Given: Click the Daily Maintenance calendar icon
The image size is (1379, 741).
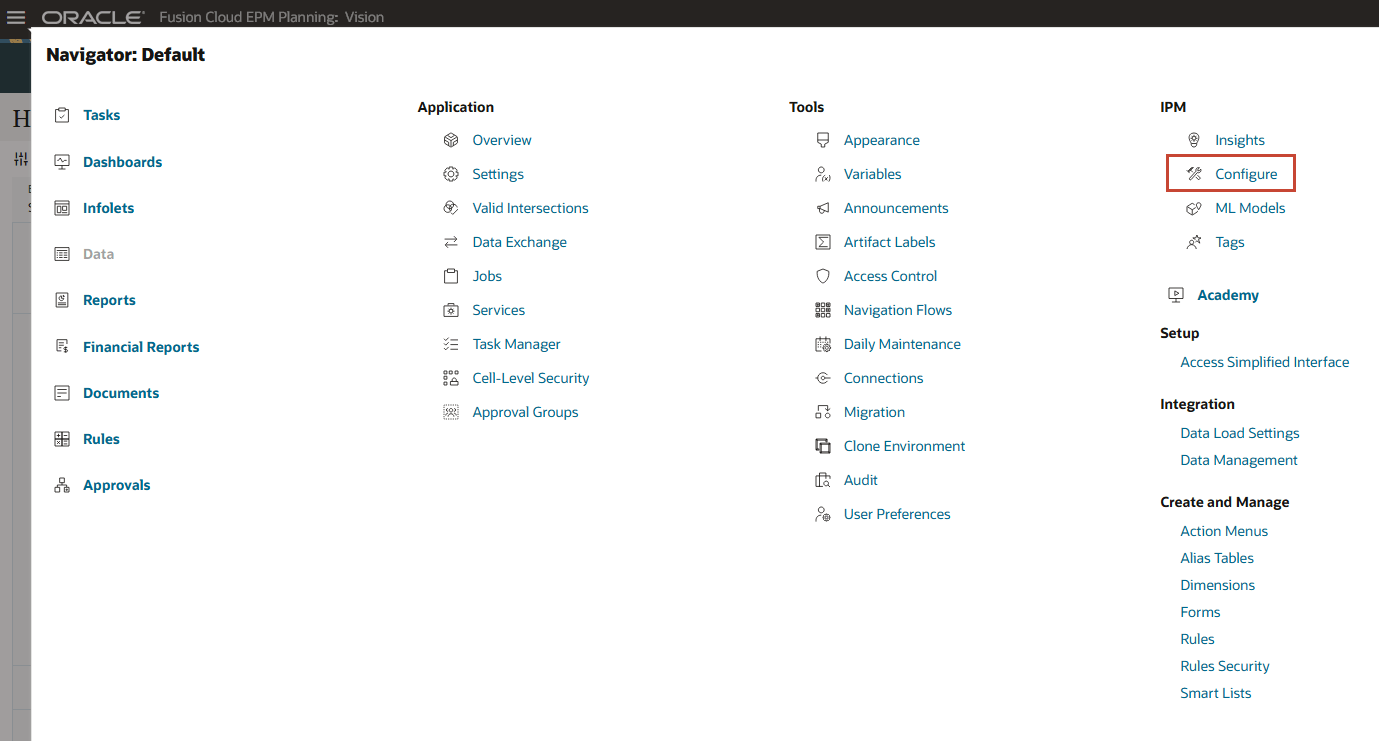Looking at the screenshot, I should 822,344.
